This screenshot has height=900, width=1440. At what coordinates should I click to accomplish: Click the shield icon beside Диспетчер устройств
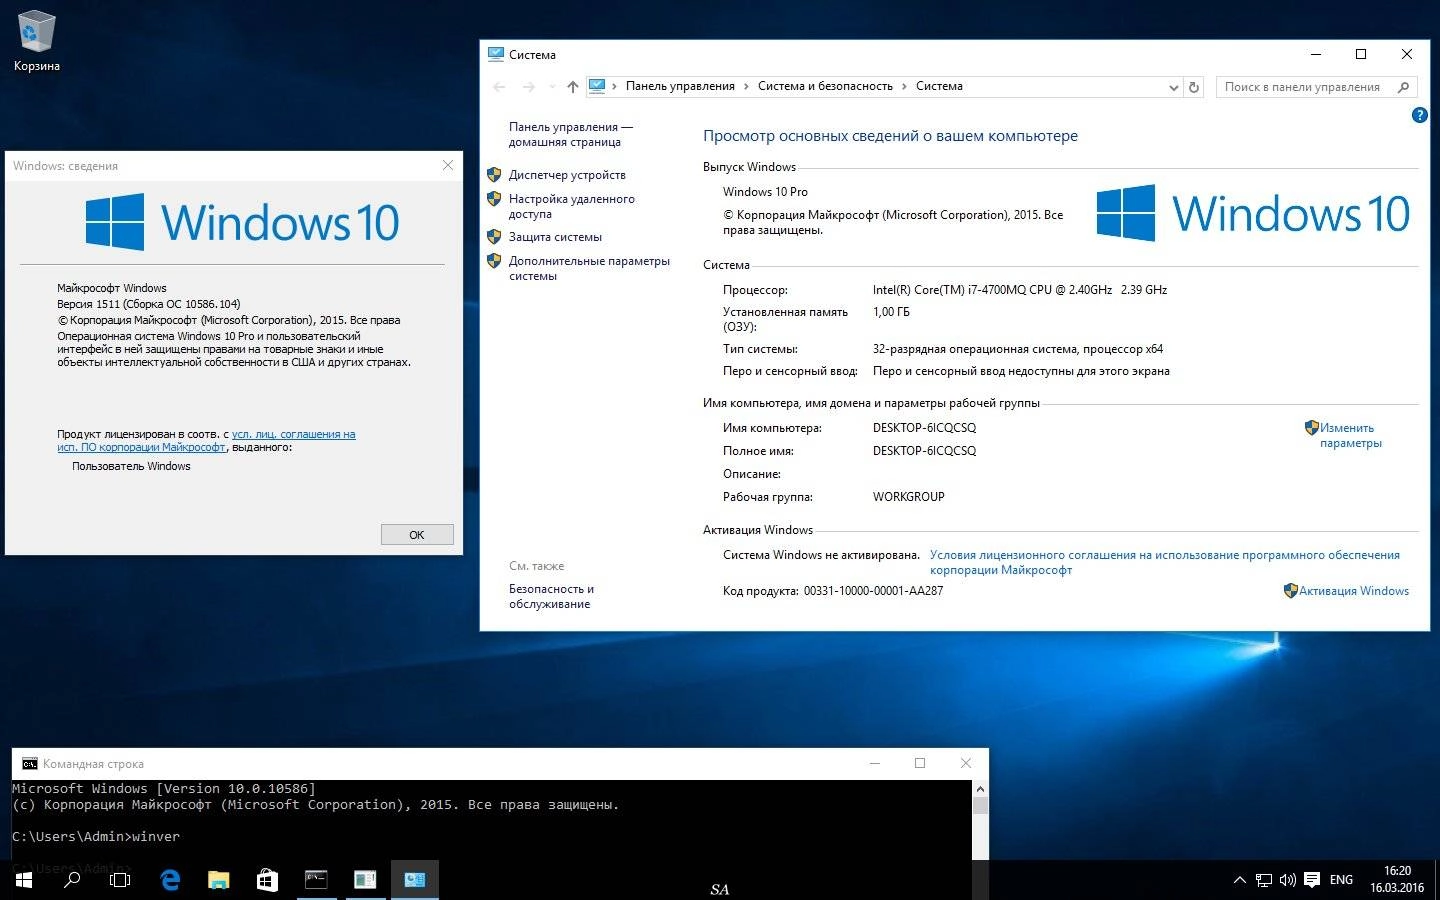pyautogui.click(x=494, y=174)
